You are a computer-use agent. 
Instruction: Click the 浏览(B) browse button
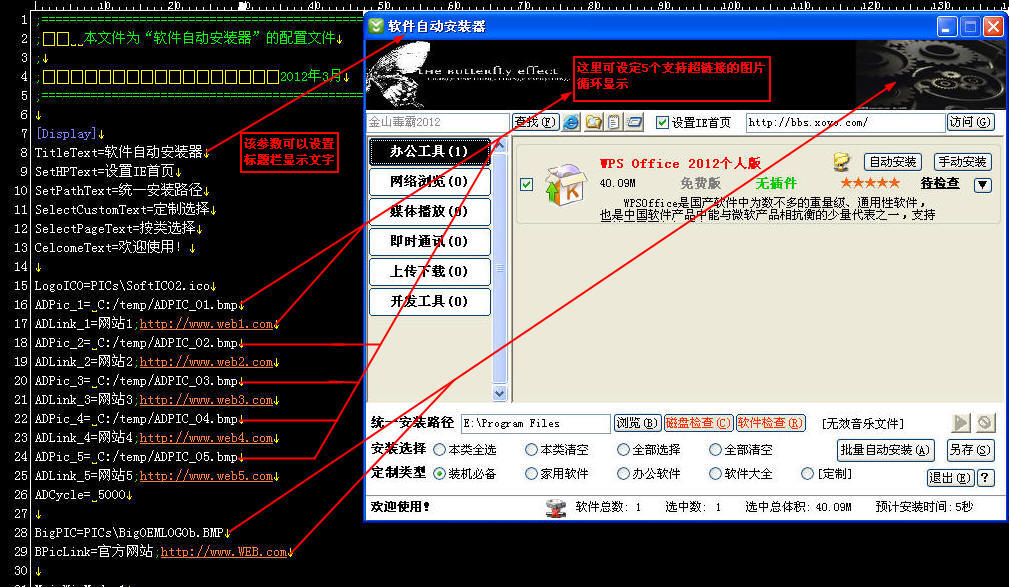point(637,423)
